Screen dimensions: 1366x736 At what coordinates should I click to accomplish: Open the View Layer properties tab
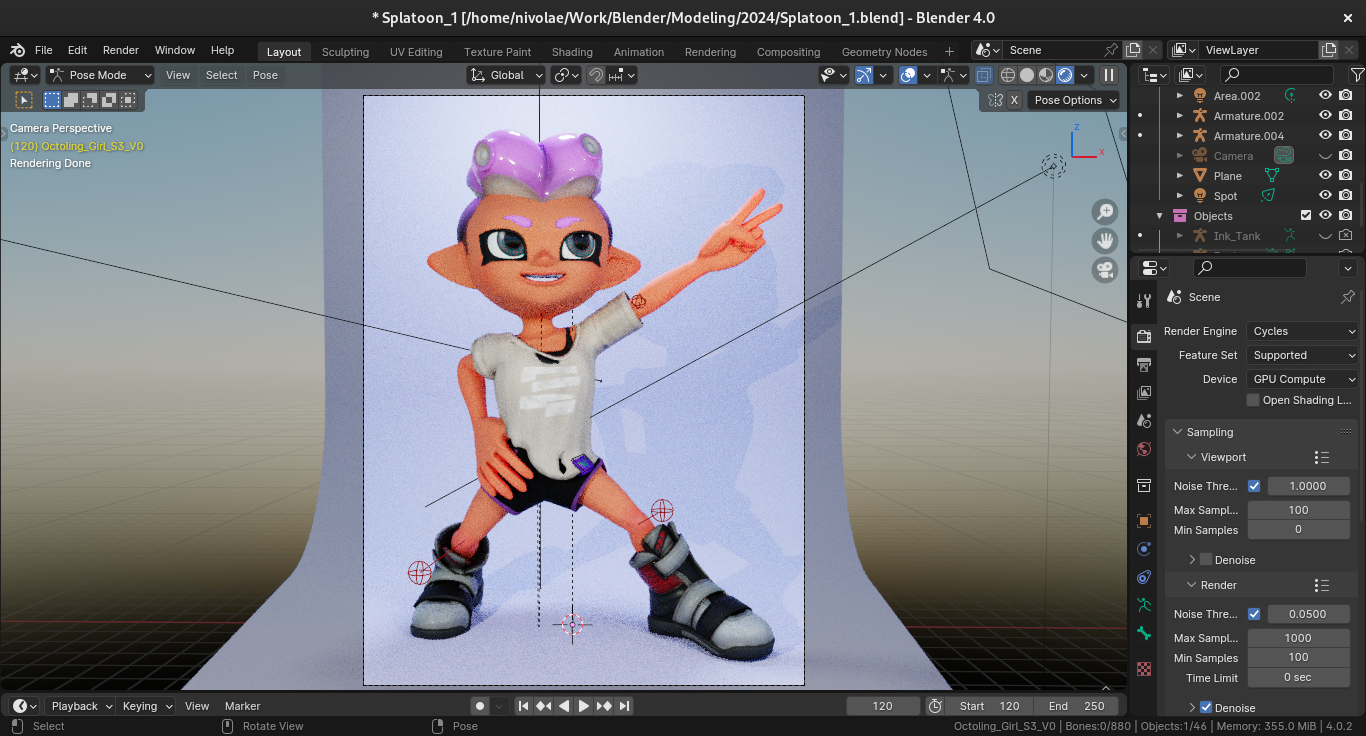(x=1144, y=393)
